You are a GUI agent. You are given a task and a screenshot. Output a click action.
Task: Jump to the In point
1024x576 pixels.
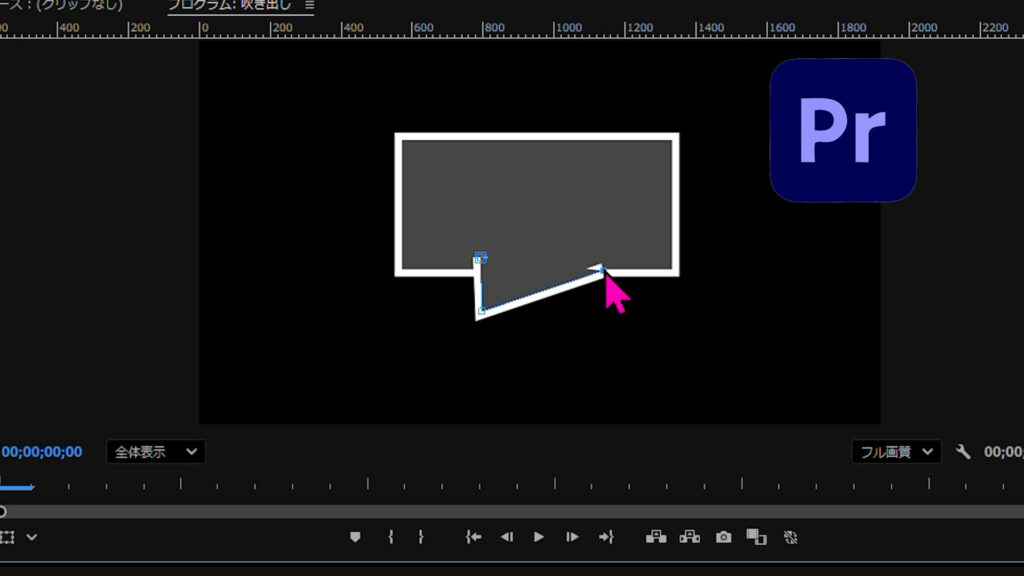[x=473, y=537]
